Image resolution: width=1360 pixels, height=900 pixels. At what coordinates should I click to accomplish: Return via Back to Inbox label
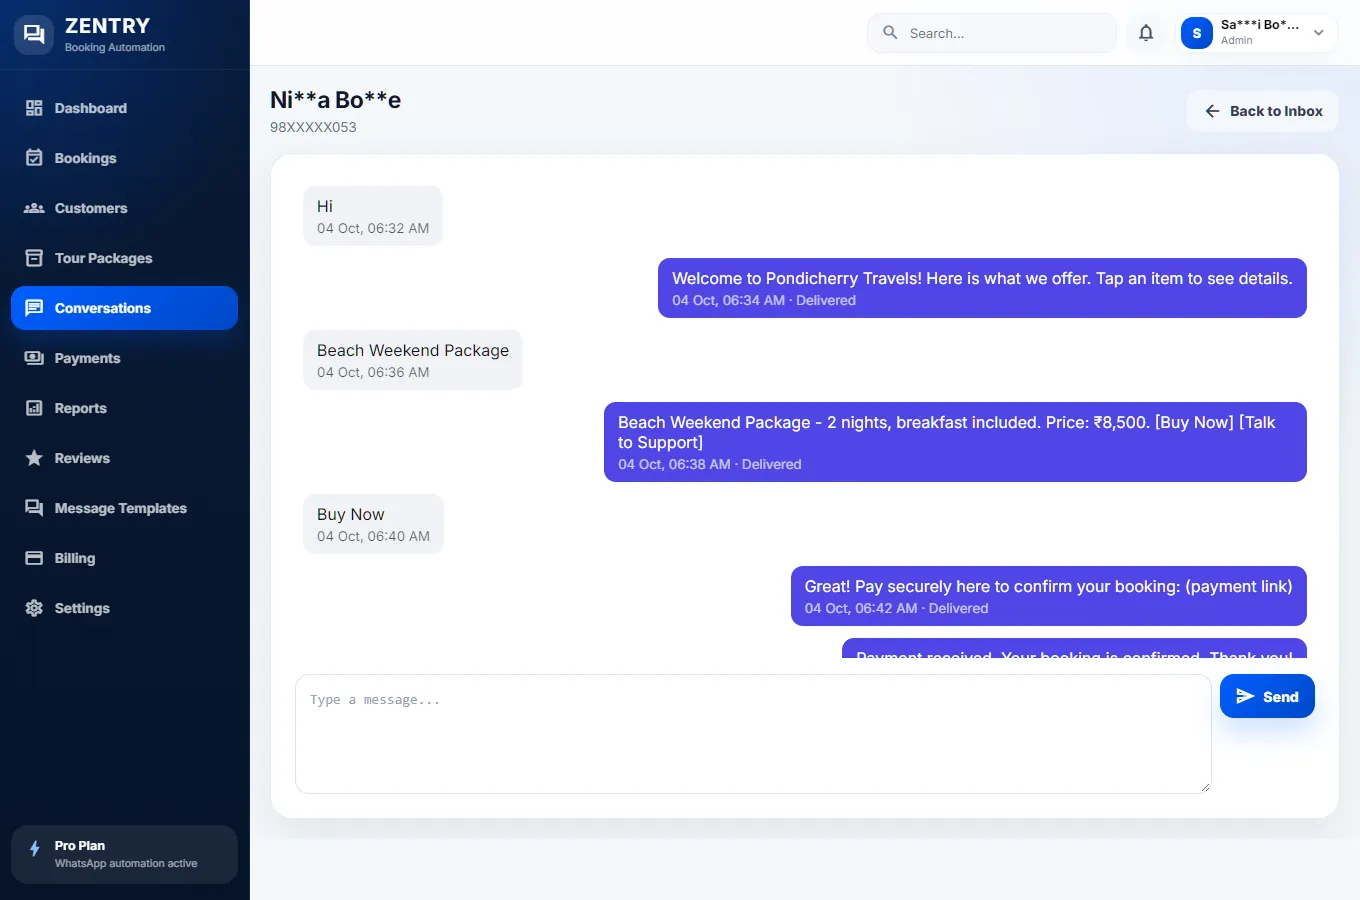pyautogui.click(x=1276, y=111)
